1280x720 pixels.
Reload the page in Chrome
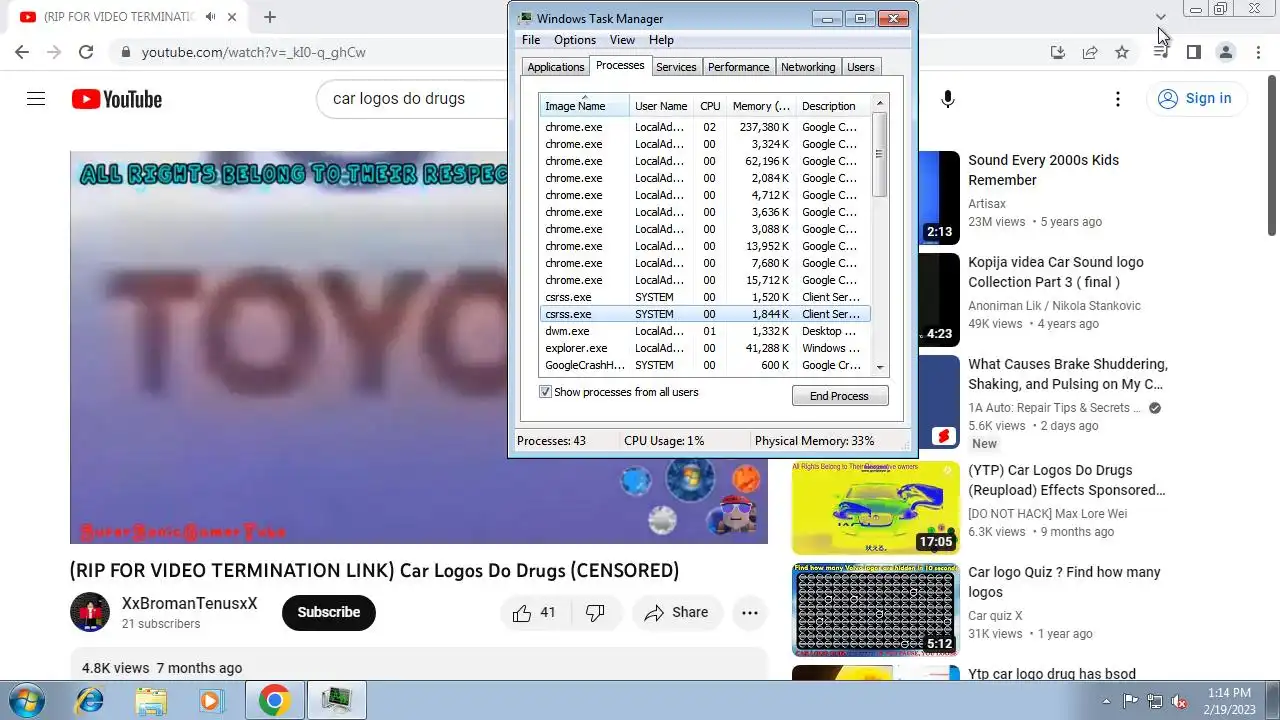(86, 52)
